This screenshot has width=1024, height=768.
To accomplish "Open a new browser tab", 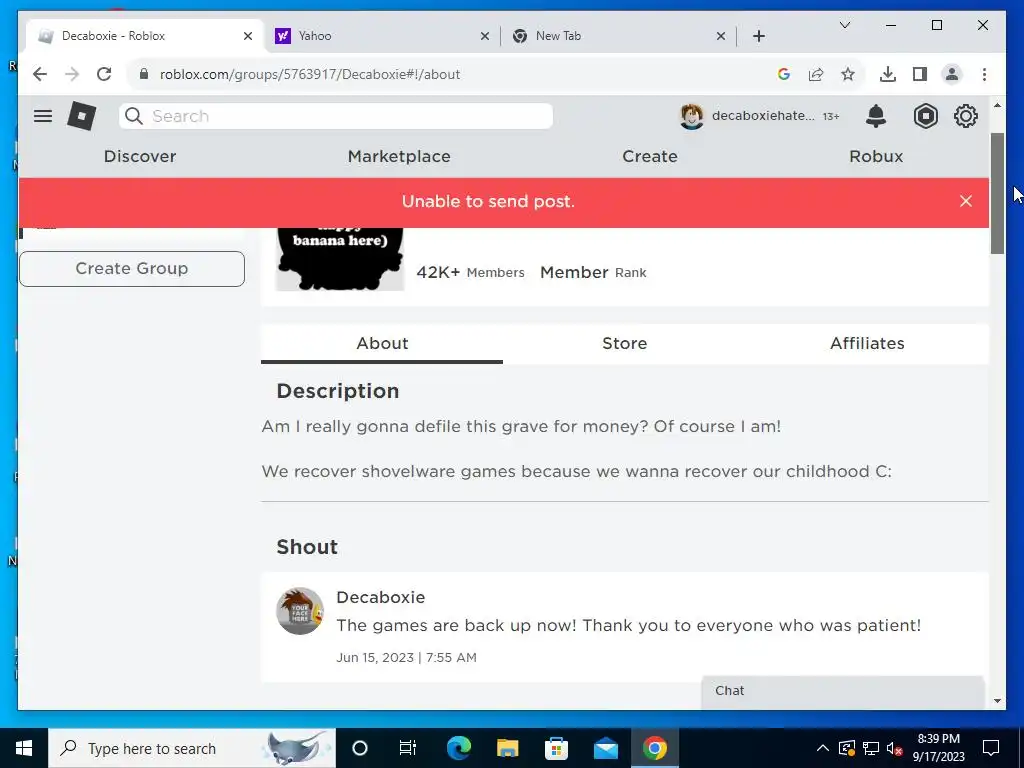I will point(758,36).
